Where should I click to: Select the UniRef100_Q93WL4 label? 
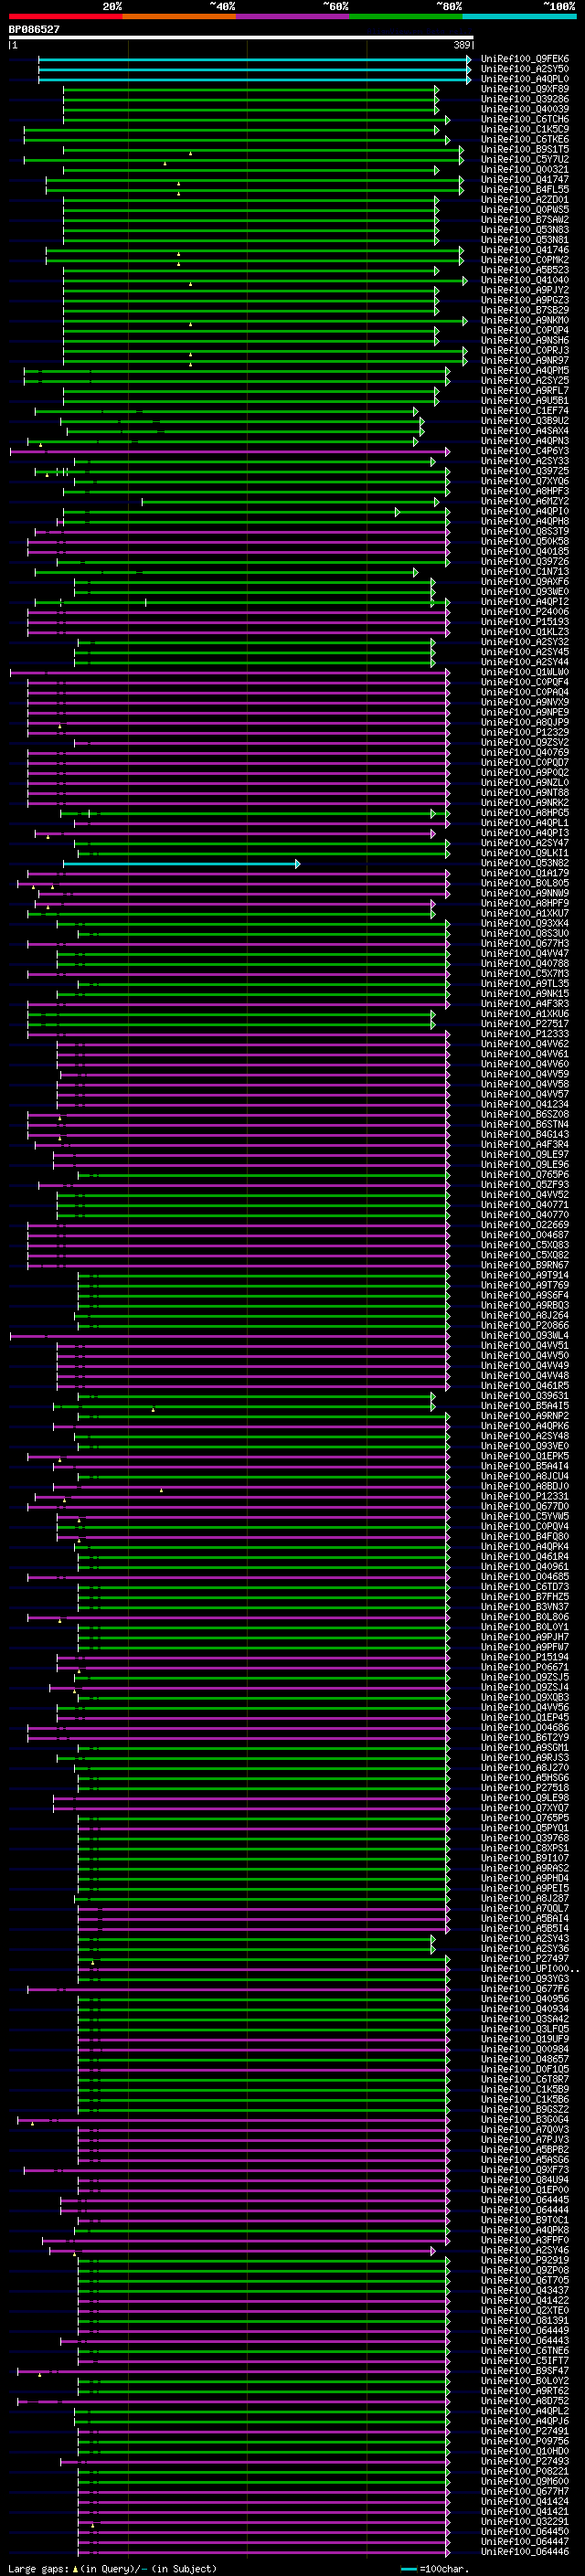524,1336
